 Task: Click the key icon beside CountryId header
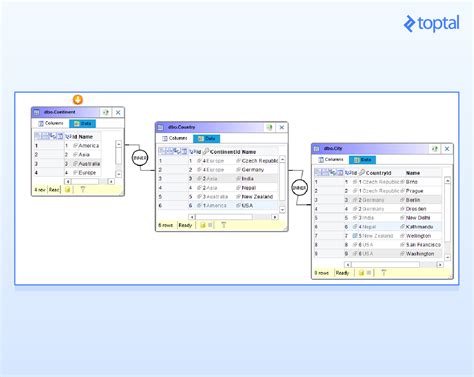[x=362, y=173]
